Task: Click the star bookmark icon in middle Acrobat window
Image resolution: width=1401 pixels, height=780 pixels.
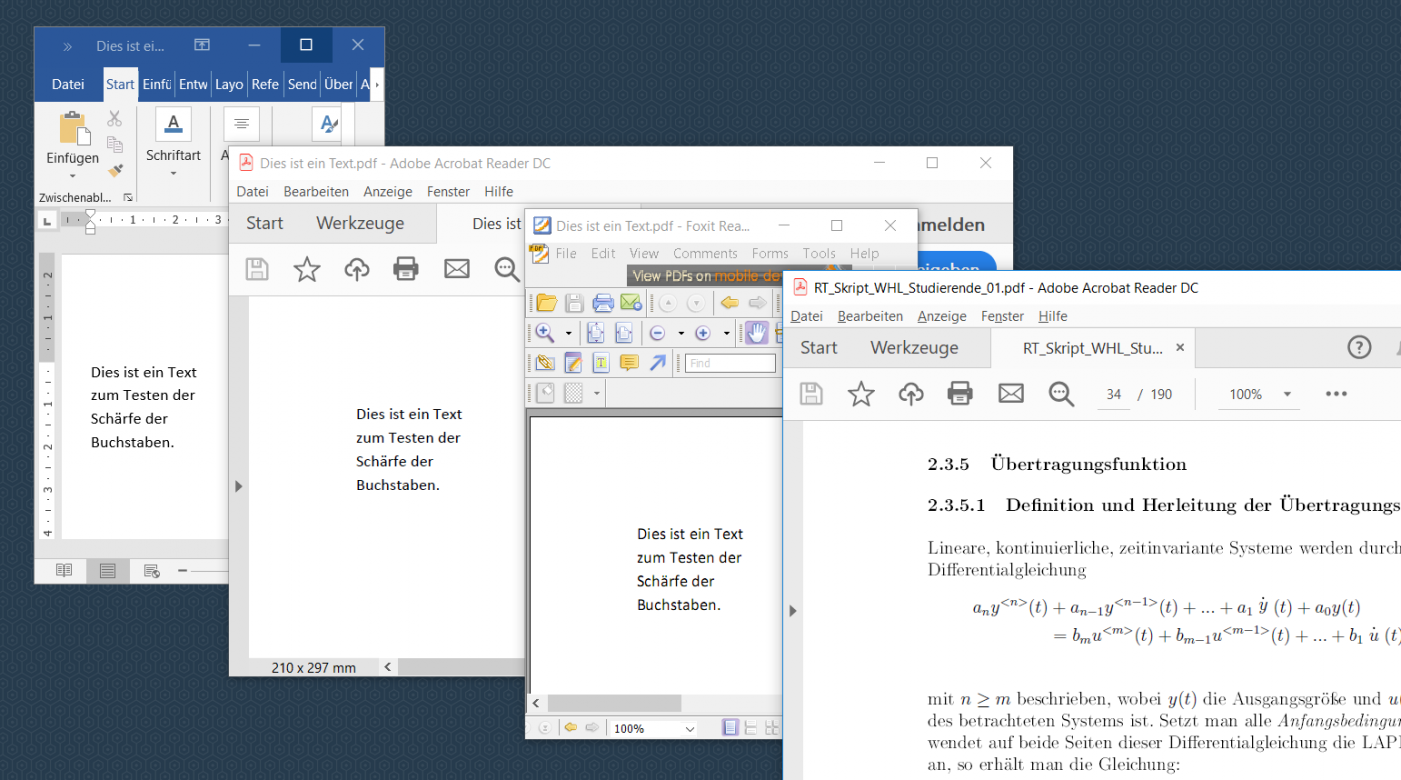Action: (x=307, y=269)
